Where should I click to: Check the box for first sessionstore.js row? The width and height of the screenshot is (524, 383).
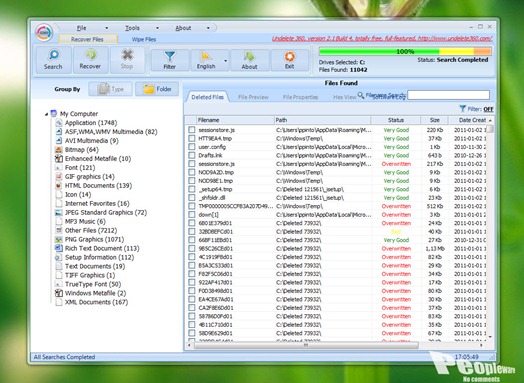tap(191, 130)
